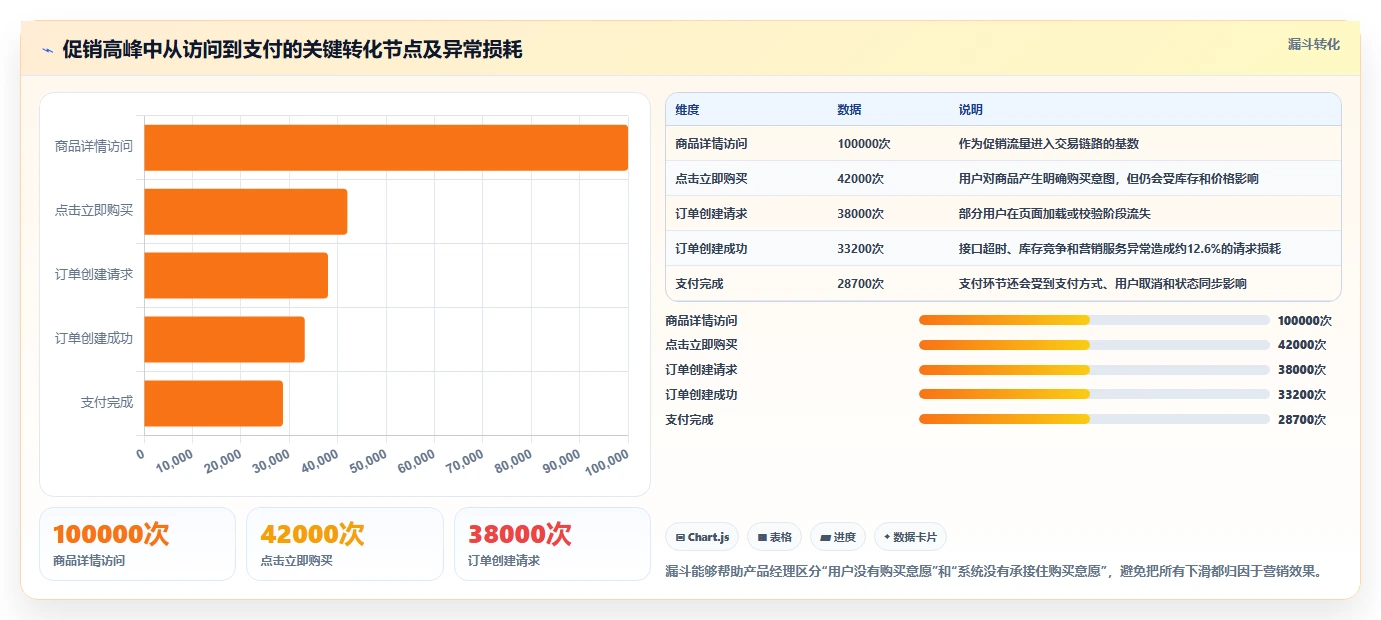Click the lightning icon before the title
The width and height of the screenshot is (1381, 620).
(x=47, y=50)
